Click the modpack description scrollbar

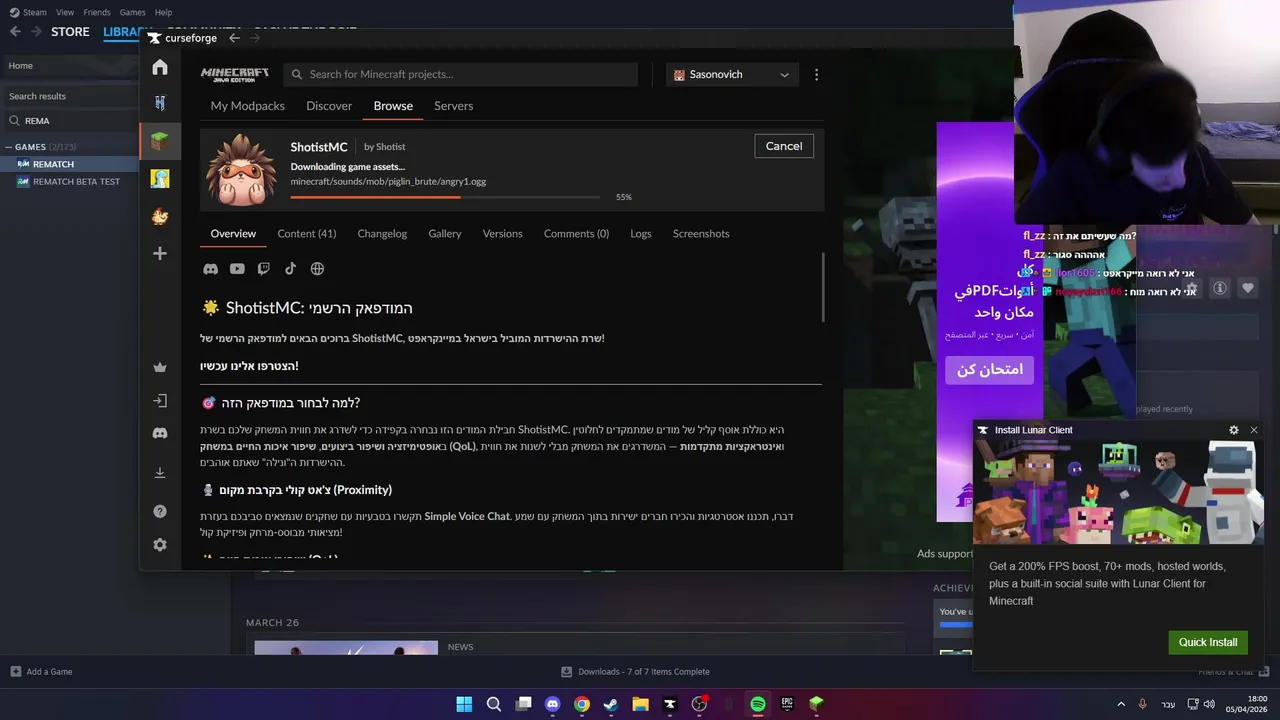pyautogui.click(x=823, y=287)
